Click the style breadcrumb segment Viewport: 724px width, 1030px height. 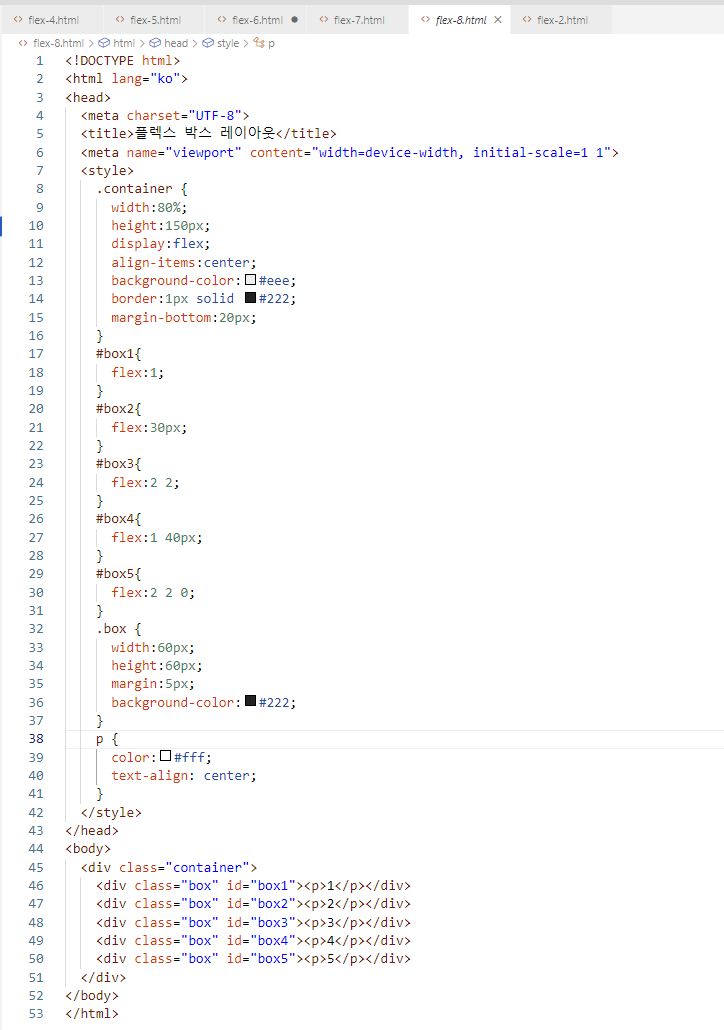(227, 43)
